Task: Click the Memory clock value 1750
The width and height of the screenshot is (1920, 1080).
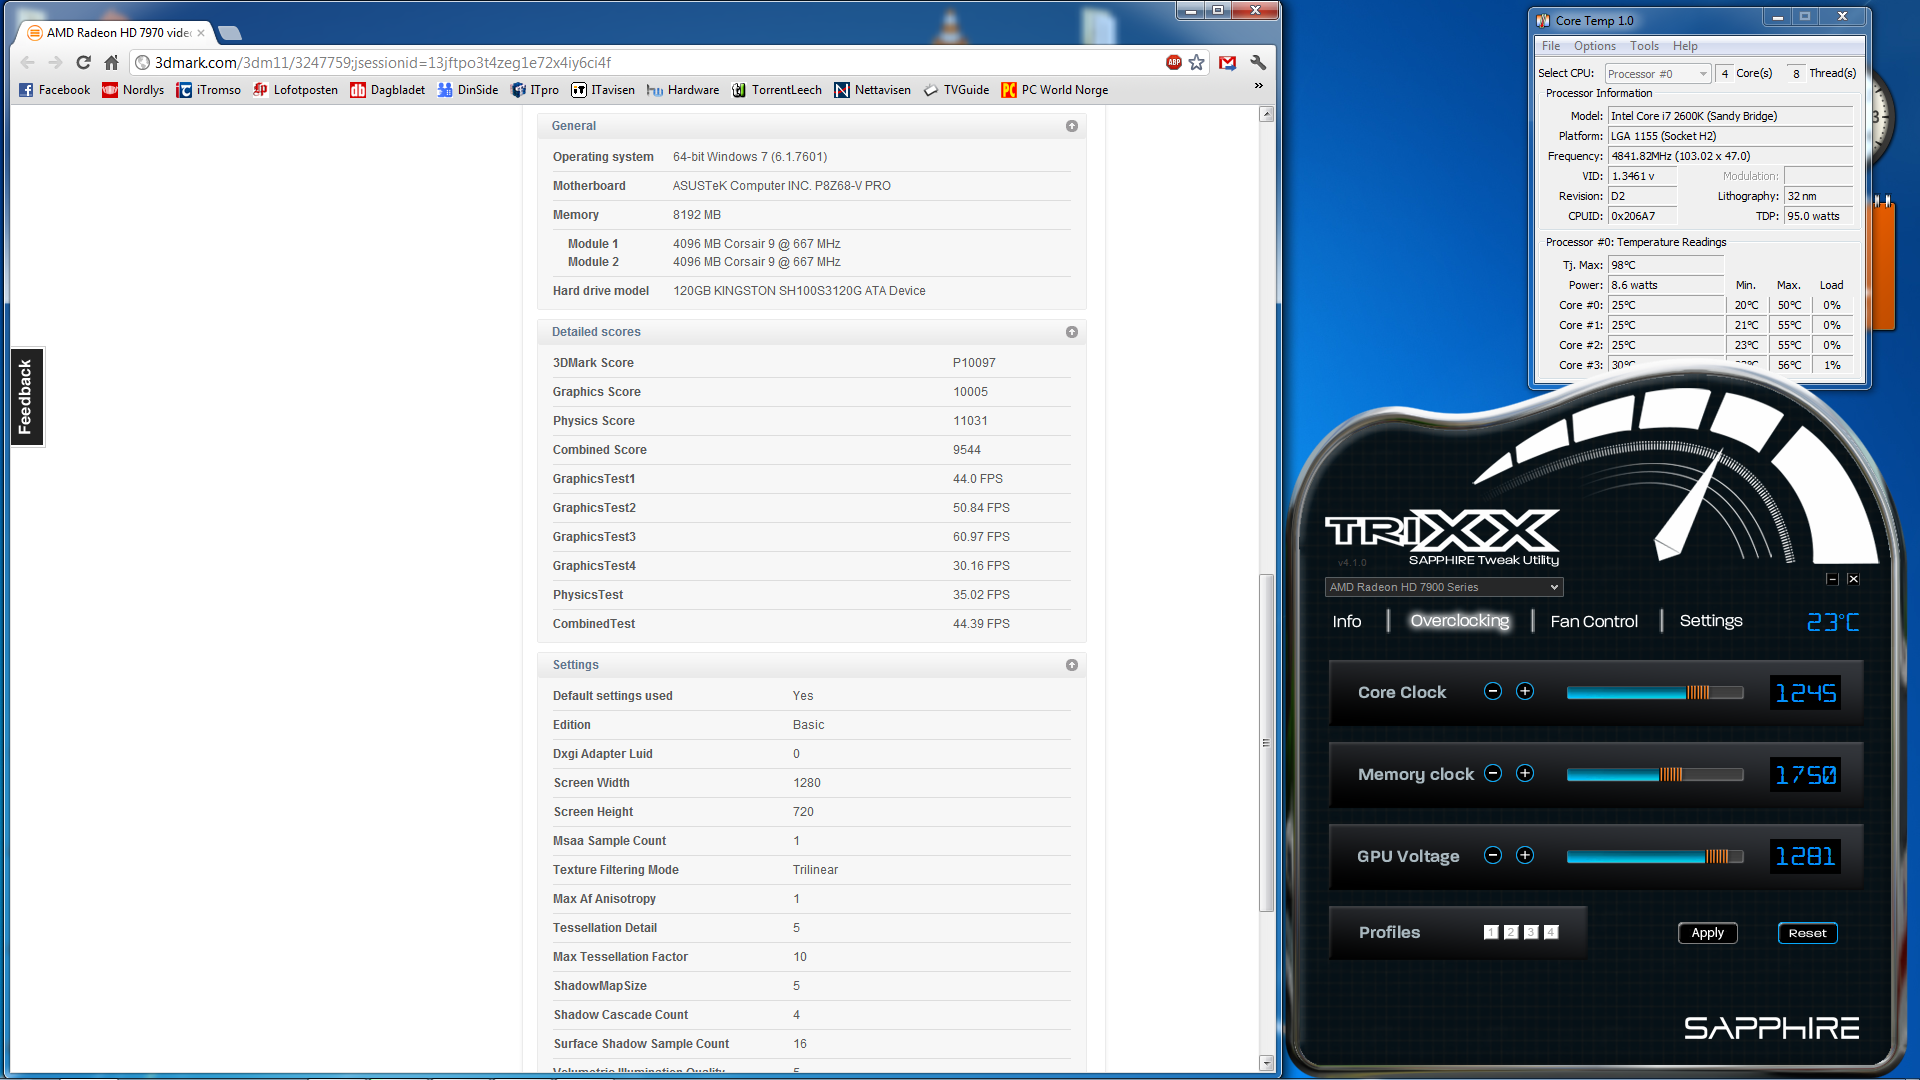Action: pos(1806,775)
